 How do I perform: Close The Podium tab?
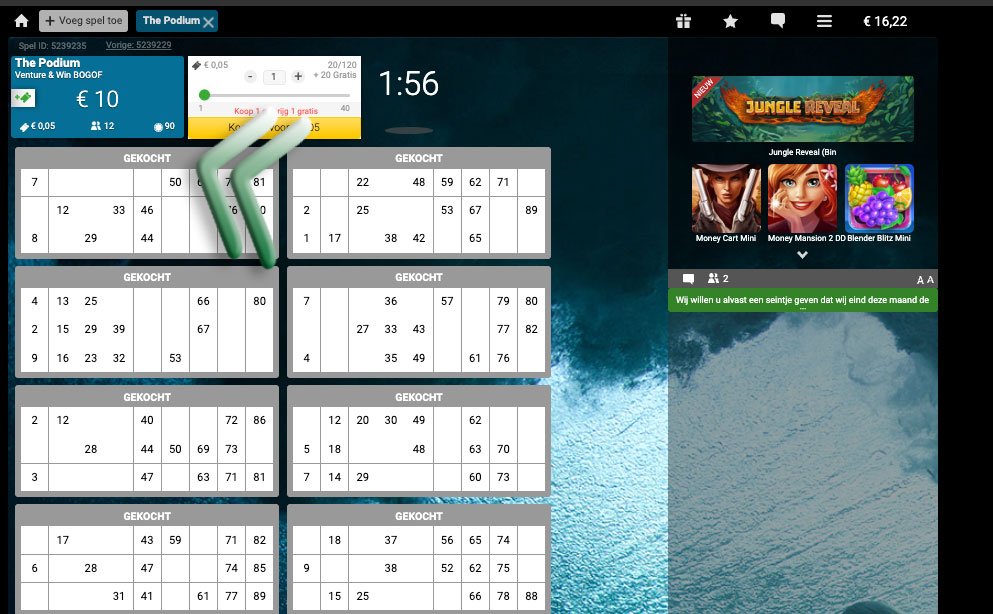[208, 22]
